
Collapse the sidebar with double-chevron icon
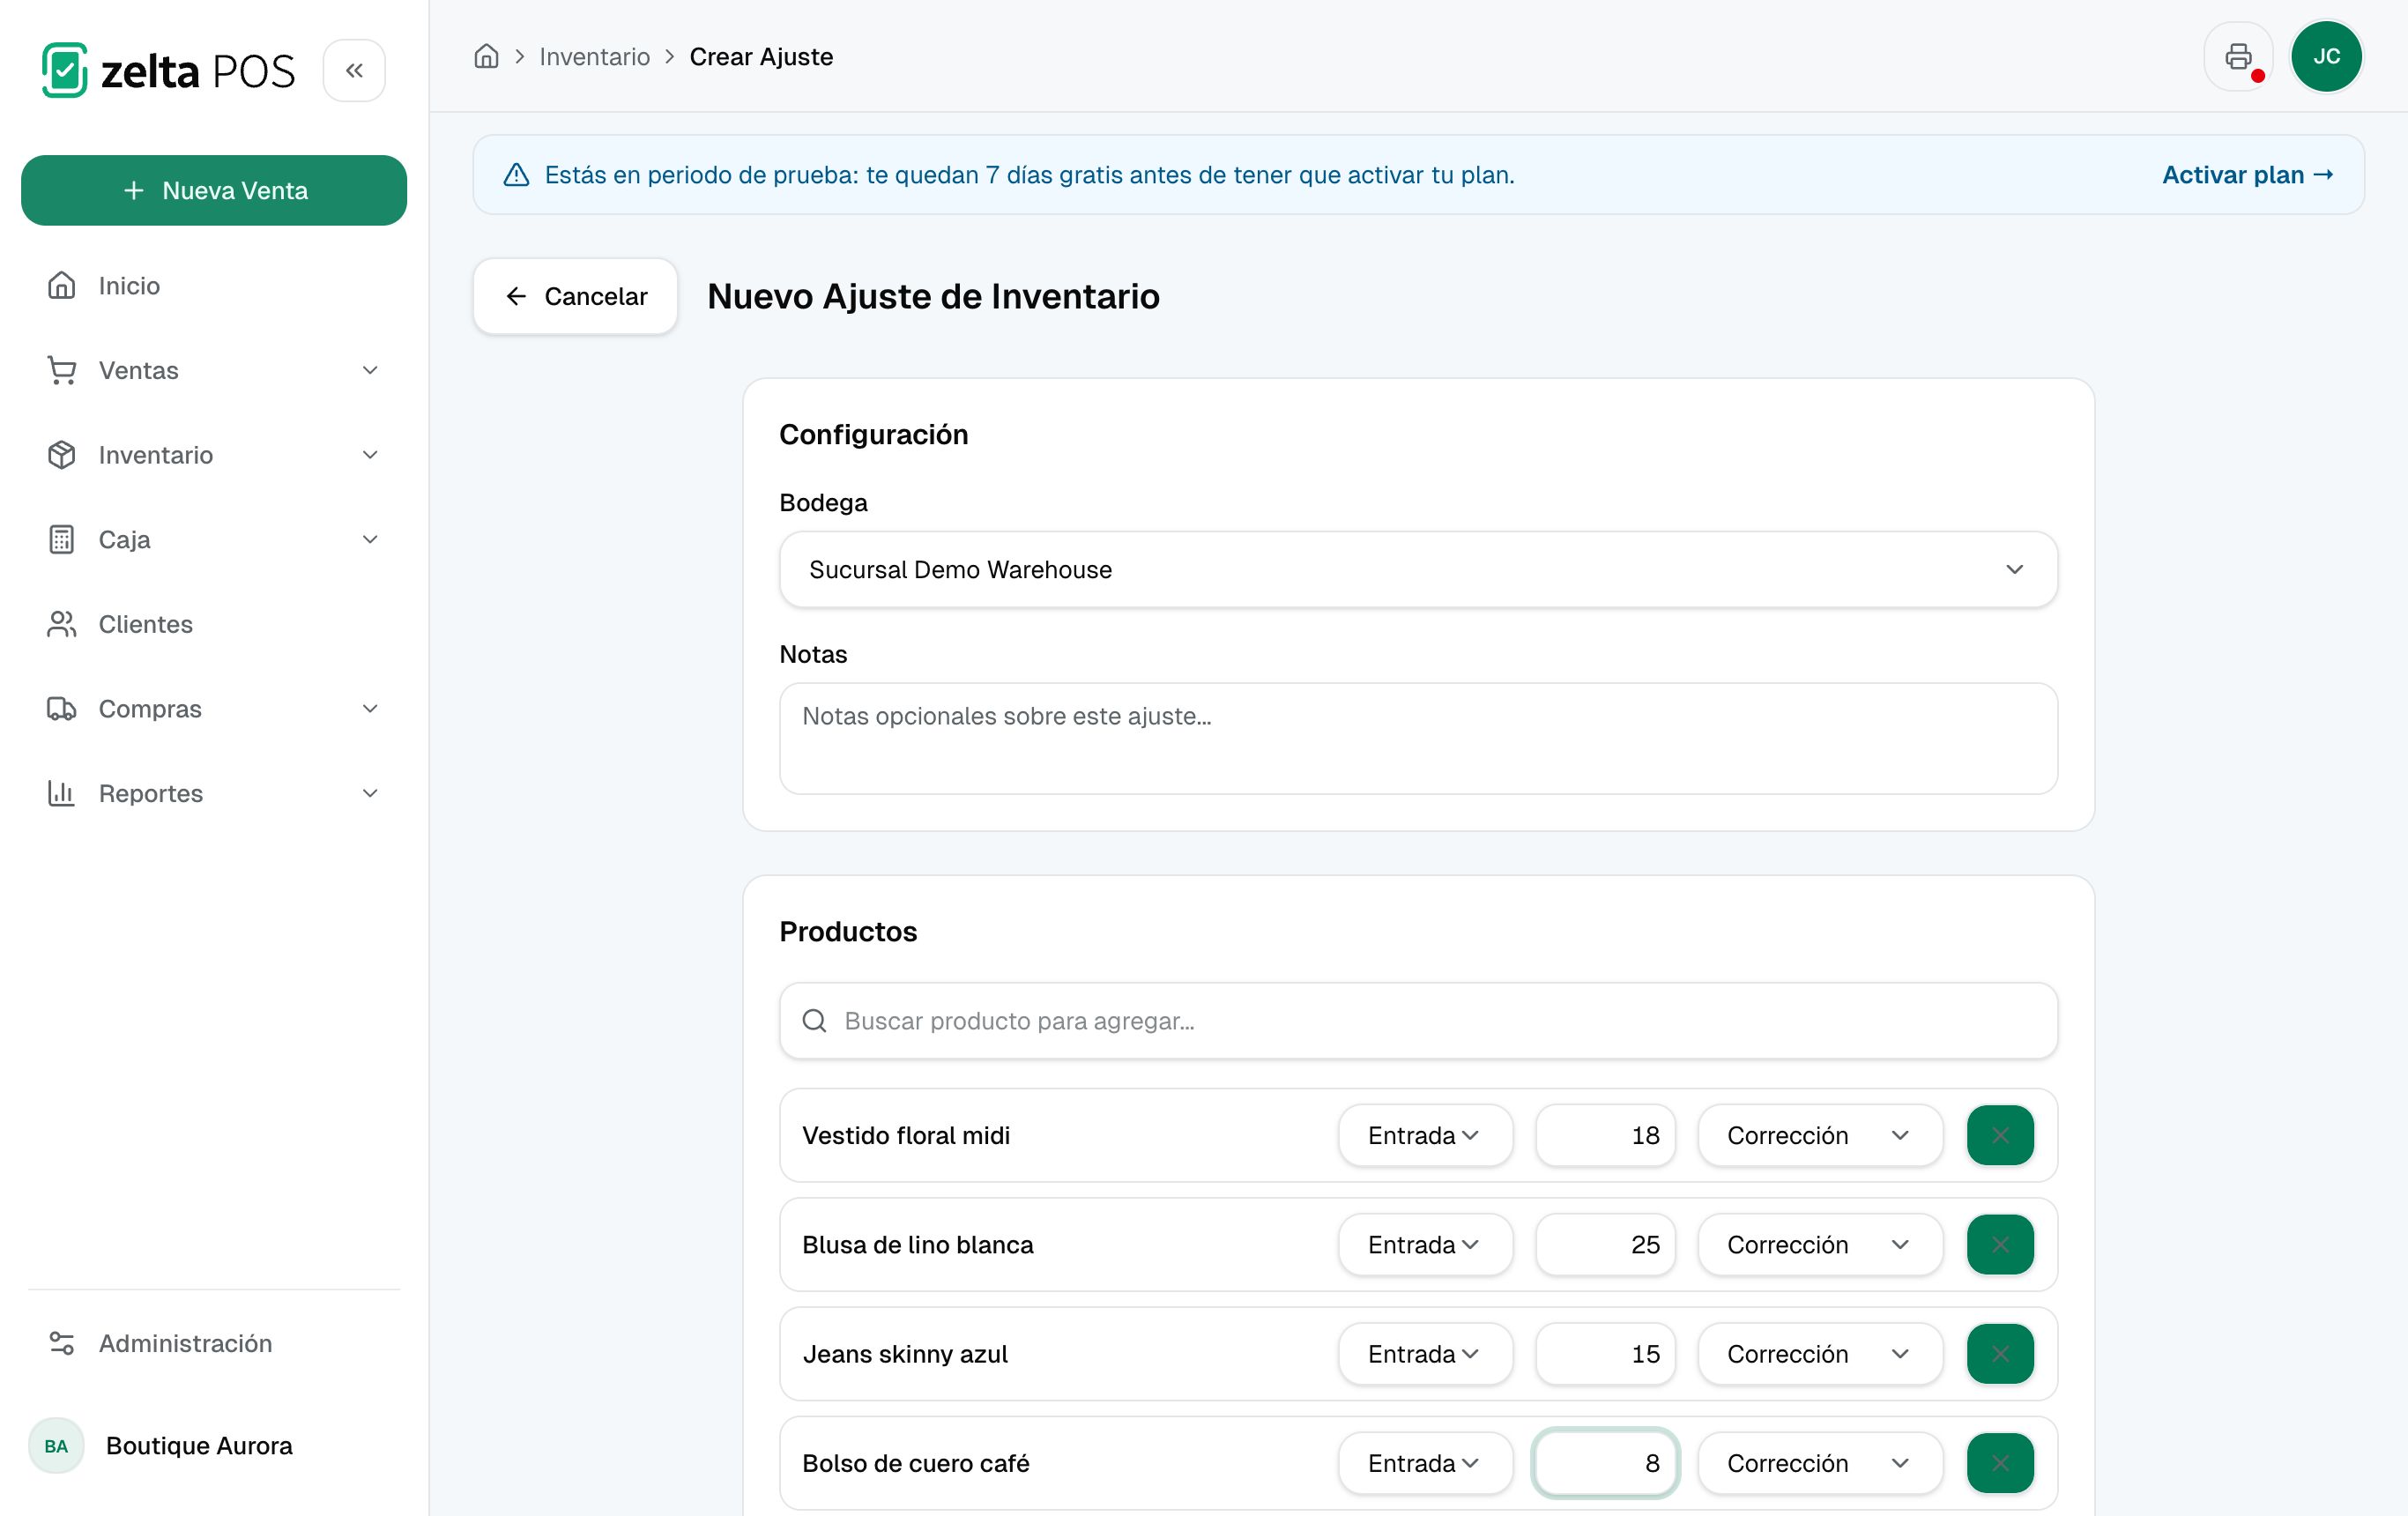pyautogui.click(x=354, y=70)
